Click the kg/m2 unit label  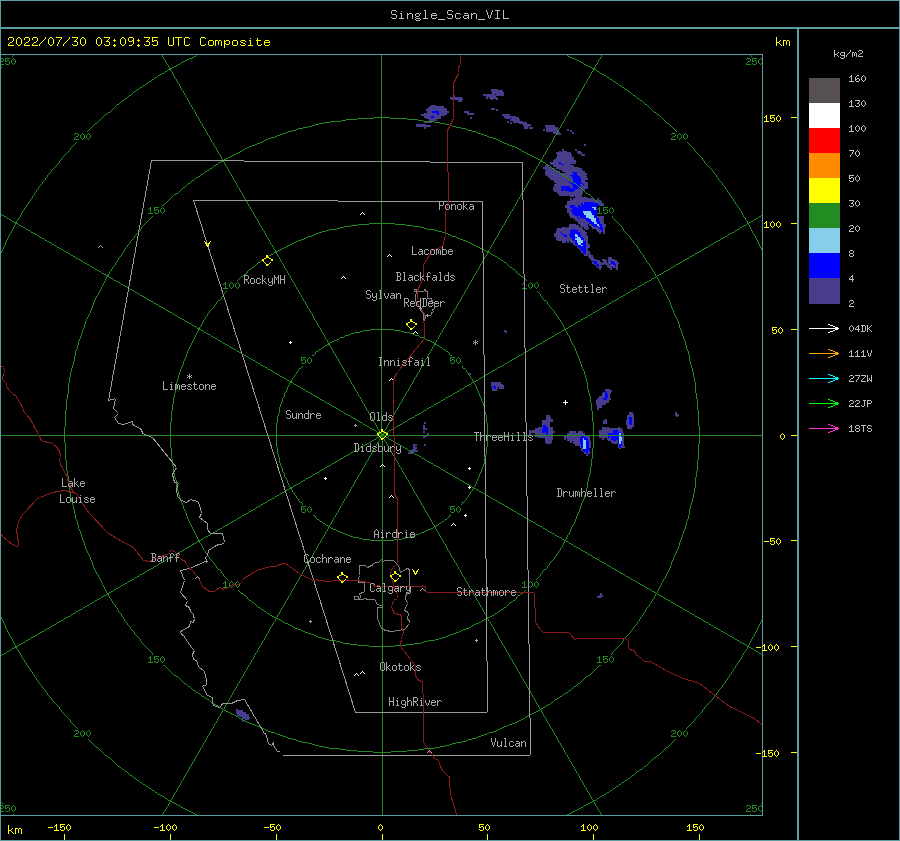coord(848,54)
